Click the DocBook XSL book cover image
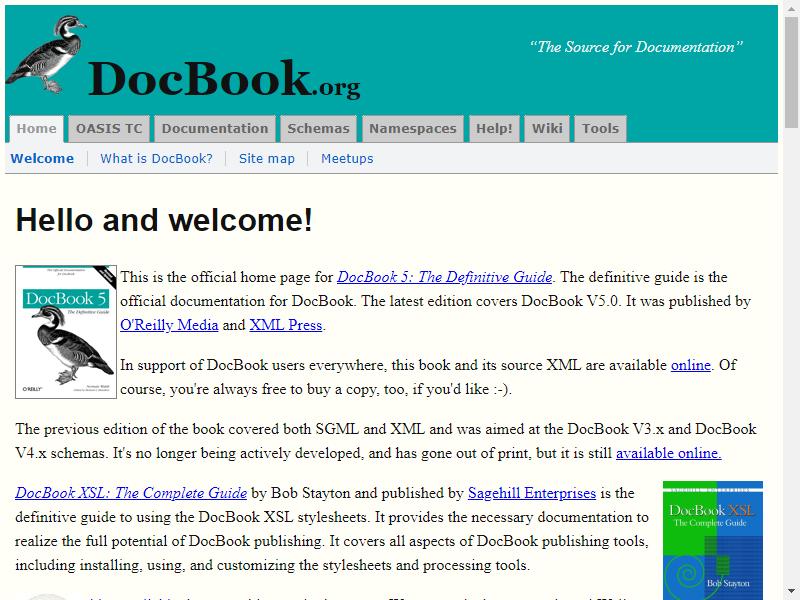Image resolution: width=800 pixels, height=600 pixels. pos(713,540)
